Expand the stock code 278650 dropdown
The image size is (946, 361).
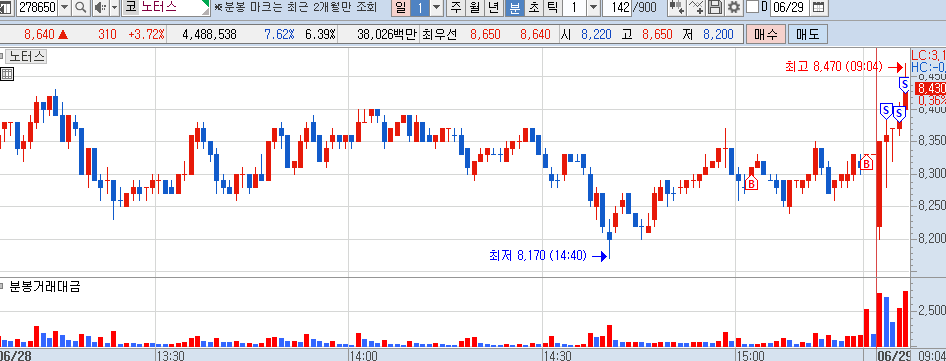65,8
